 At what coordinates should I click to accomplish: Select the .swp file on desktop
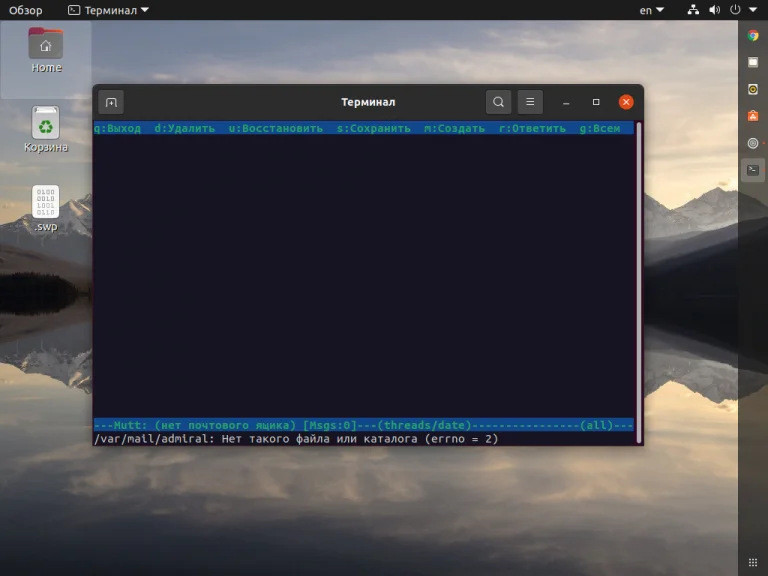point(46,208)
